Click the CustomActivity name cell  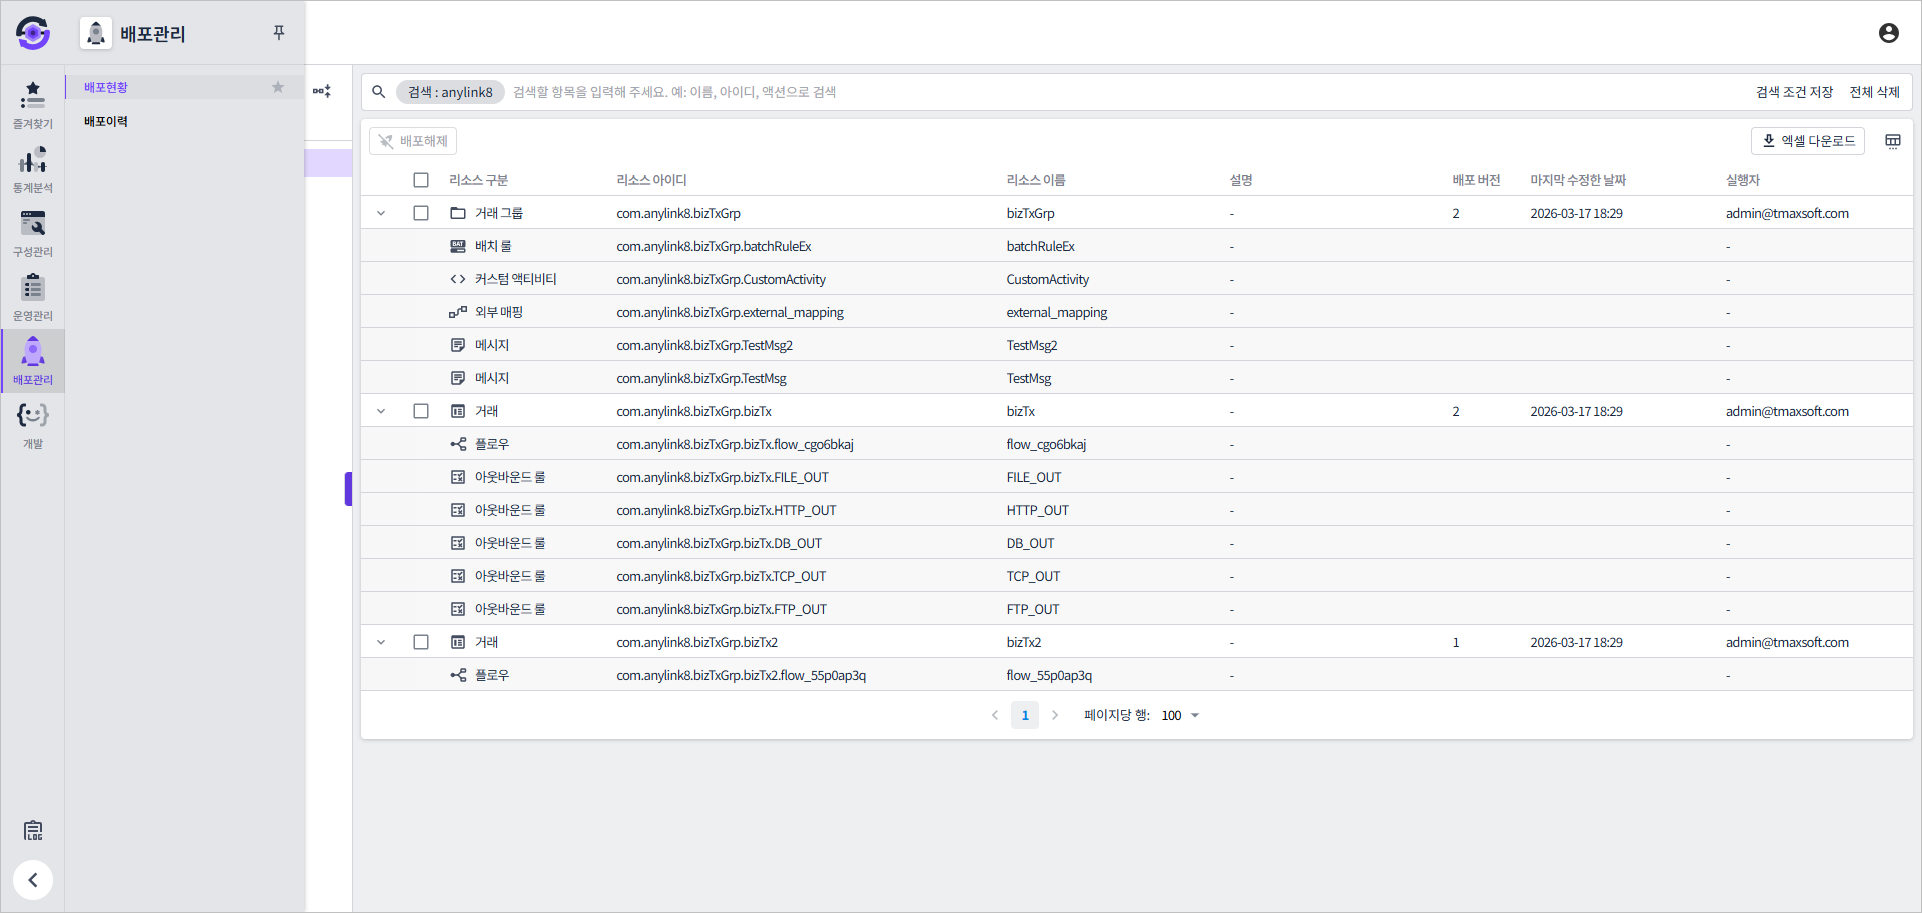pos(1048,279)
